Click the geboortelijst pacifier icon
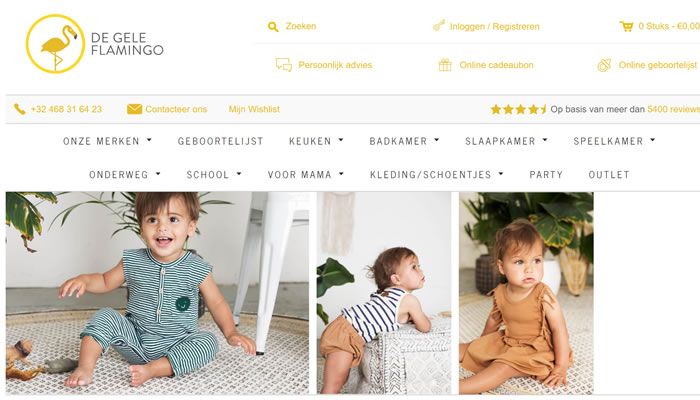Screen dimensions: 700x400 tap(604, 65)
